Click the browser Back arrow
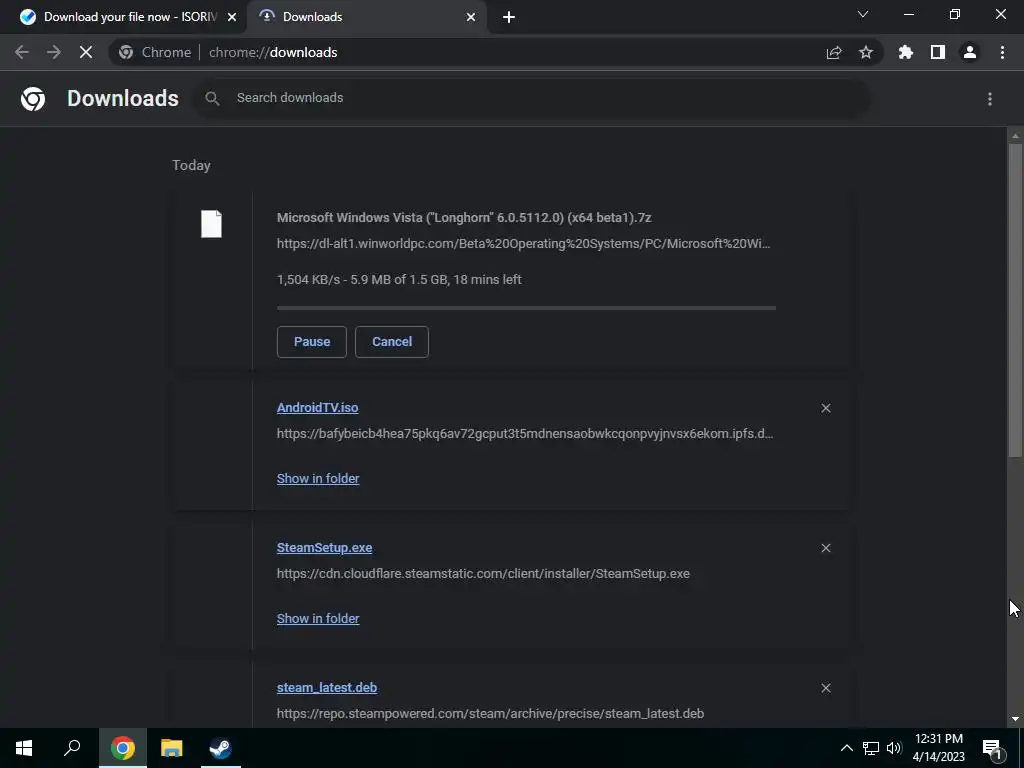The height and width of the screenshot is (768, 1024). (22, 52)
